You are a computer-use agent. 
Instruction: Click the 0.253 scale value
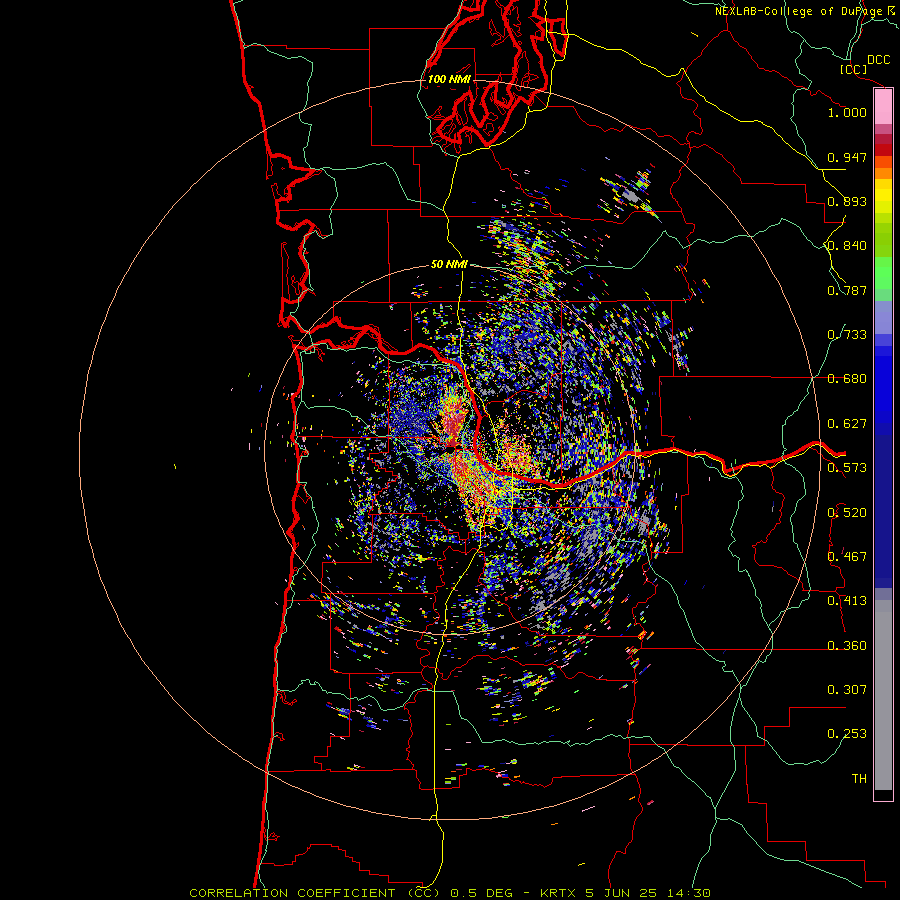847,734
